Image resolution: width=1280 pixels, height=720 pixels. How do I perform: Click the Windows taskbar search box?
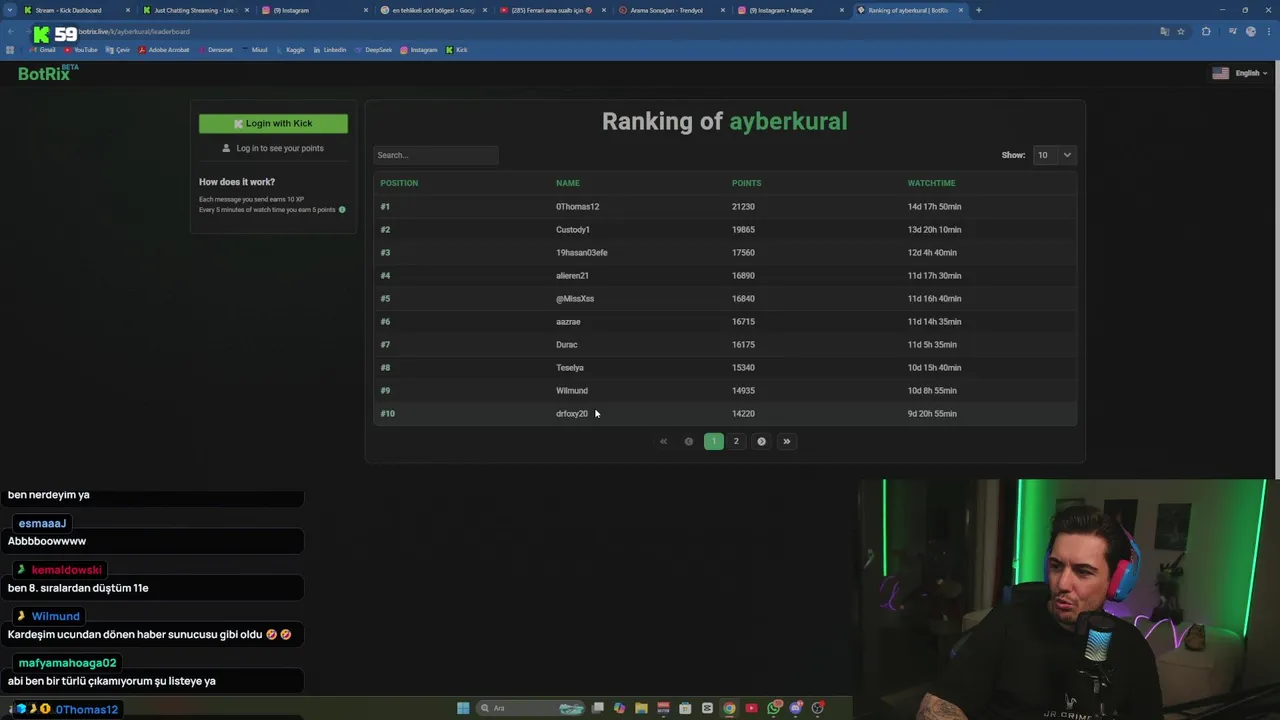click(530, 708)
